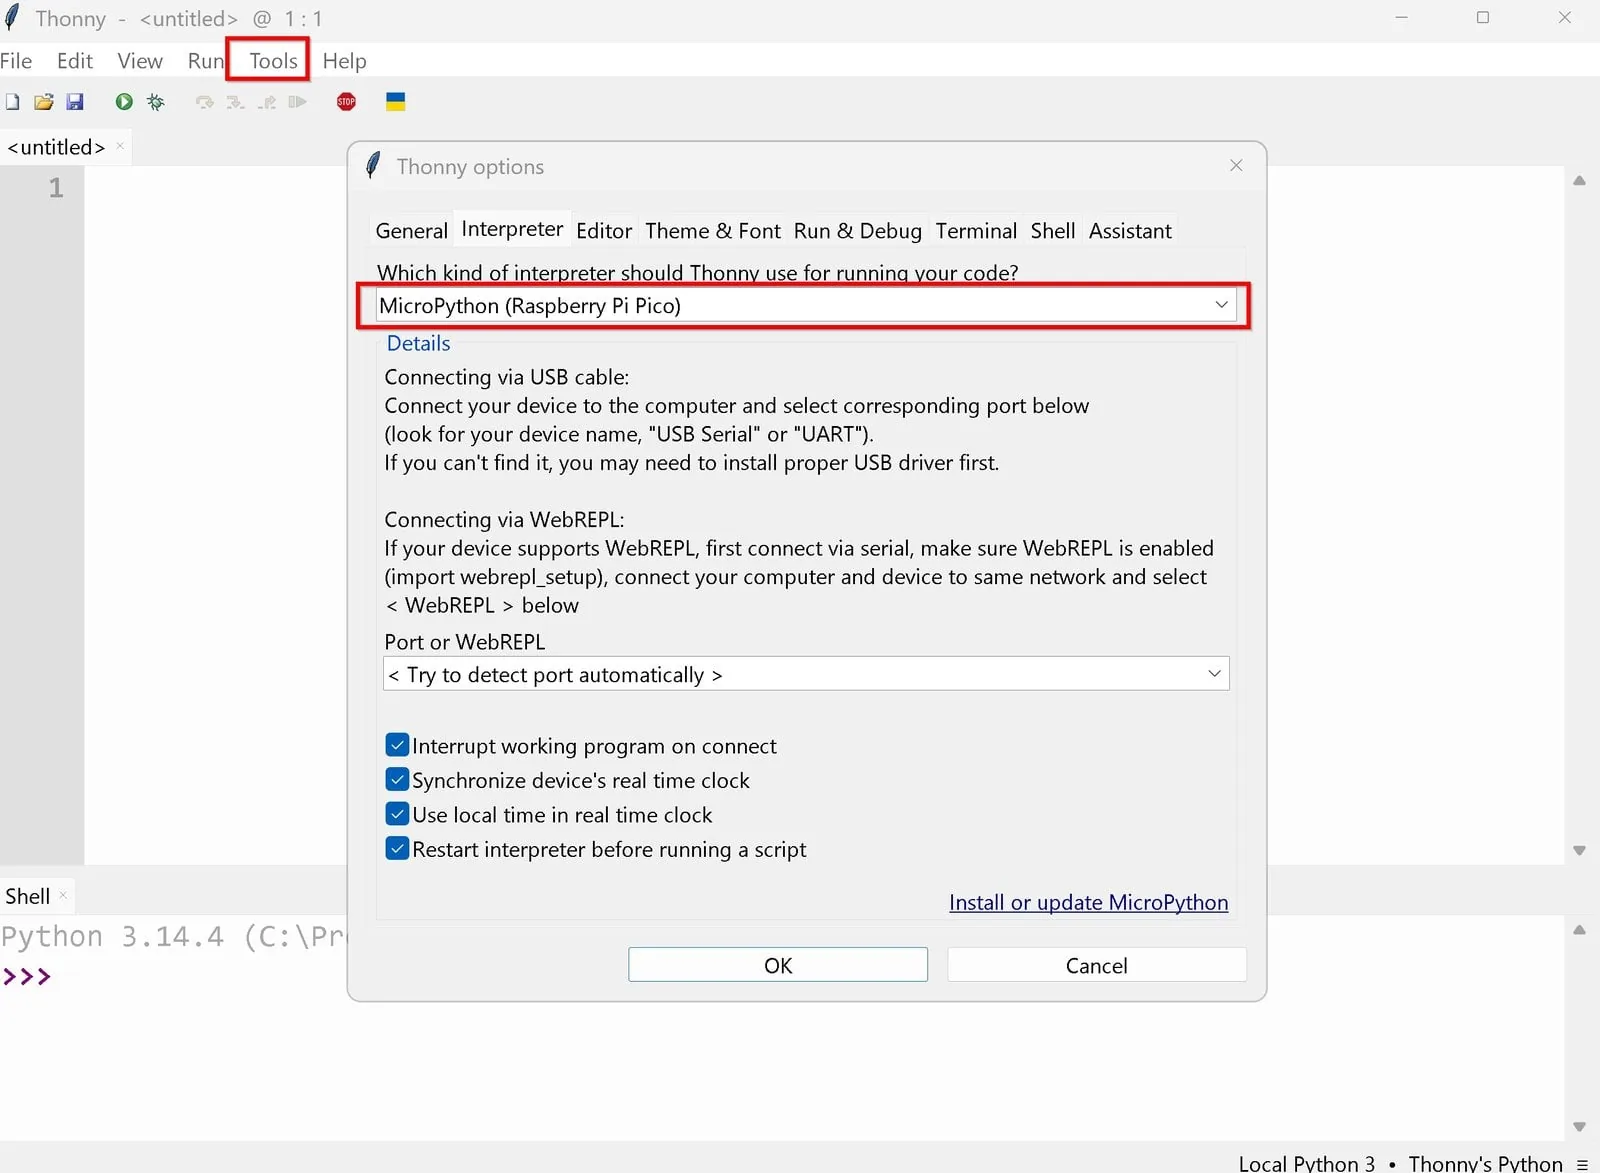Click the Step out toolbar icon

tap(267, 102)
